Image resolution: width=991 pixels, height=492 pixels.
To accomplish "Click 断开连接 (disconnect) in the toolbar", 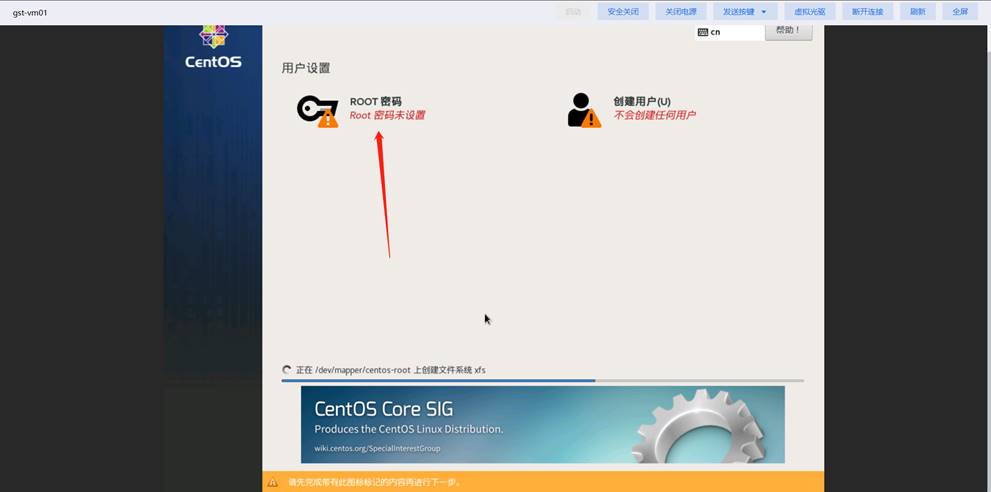I will (x=867, y=12).
